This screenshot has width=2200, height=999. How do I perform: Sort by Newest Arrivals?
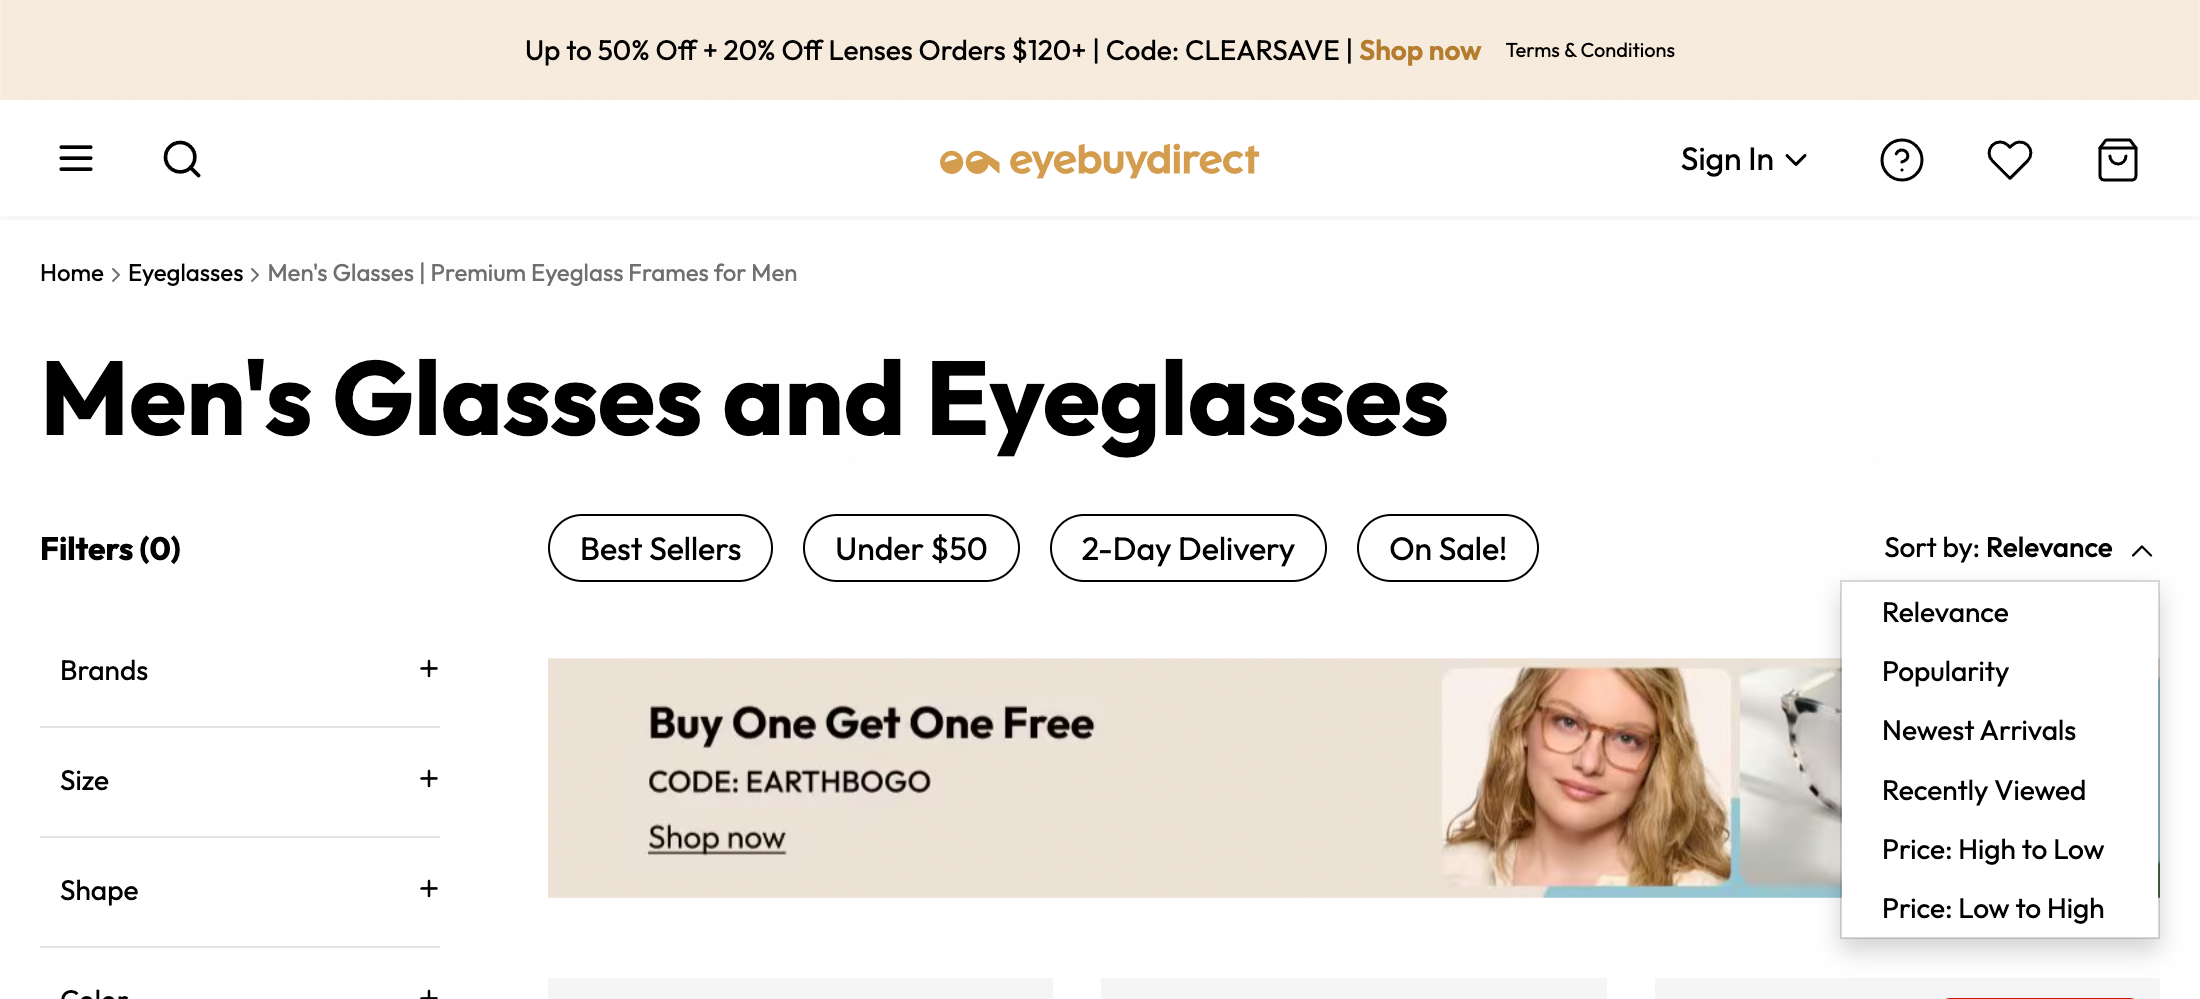pyautogui.click(x=1978, y=731)
